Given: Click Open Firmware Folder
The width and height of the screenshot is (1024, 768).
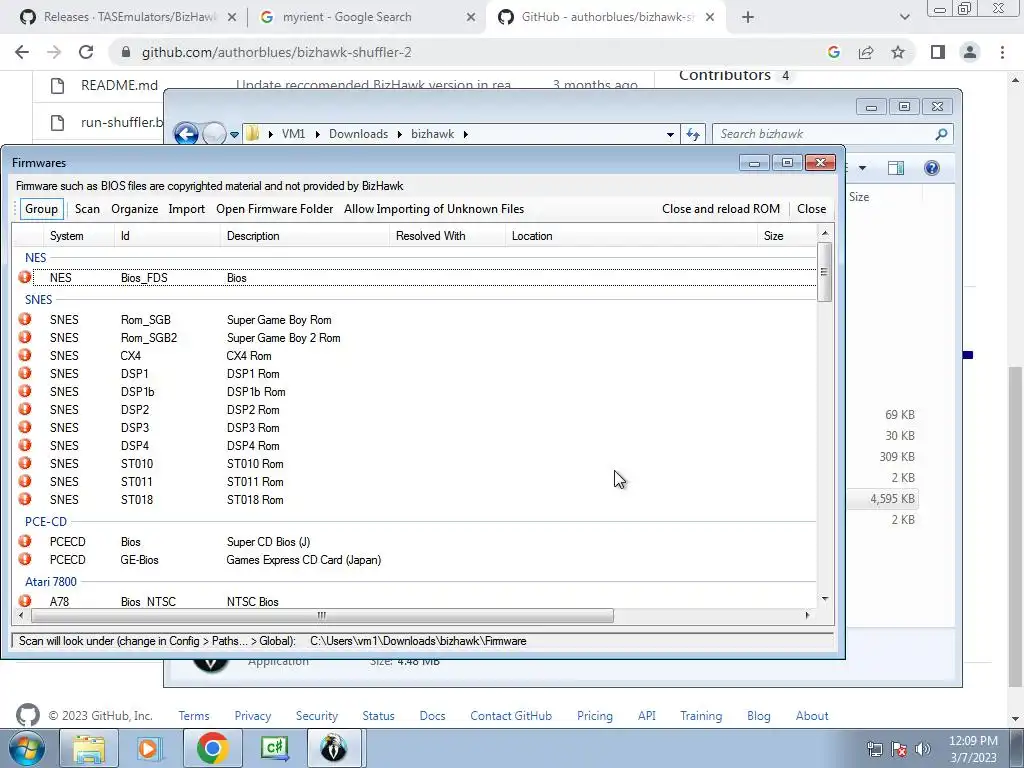Looking at the screenshot, I should (274, 209).
